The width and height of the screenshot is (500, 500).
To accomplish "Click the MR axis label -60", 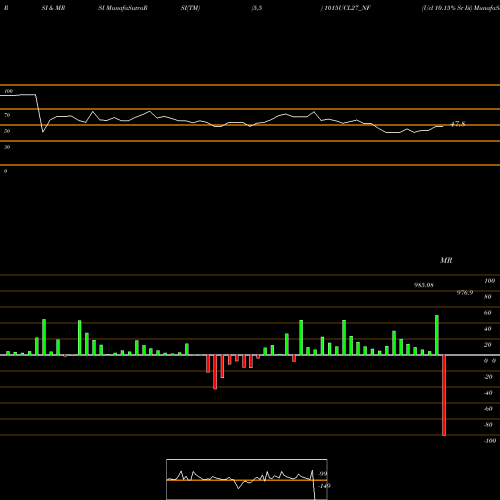I will (x=488, y=409).
